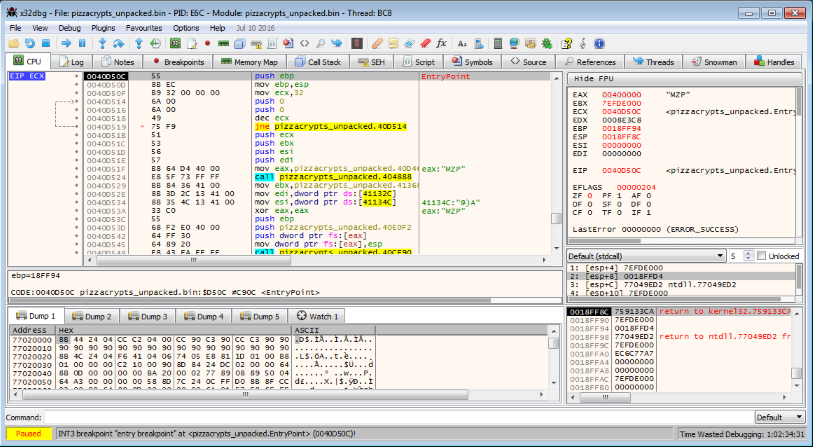Open the Plugins menu
813x447 pixels.
click(103, 28)
